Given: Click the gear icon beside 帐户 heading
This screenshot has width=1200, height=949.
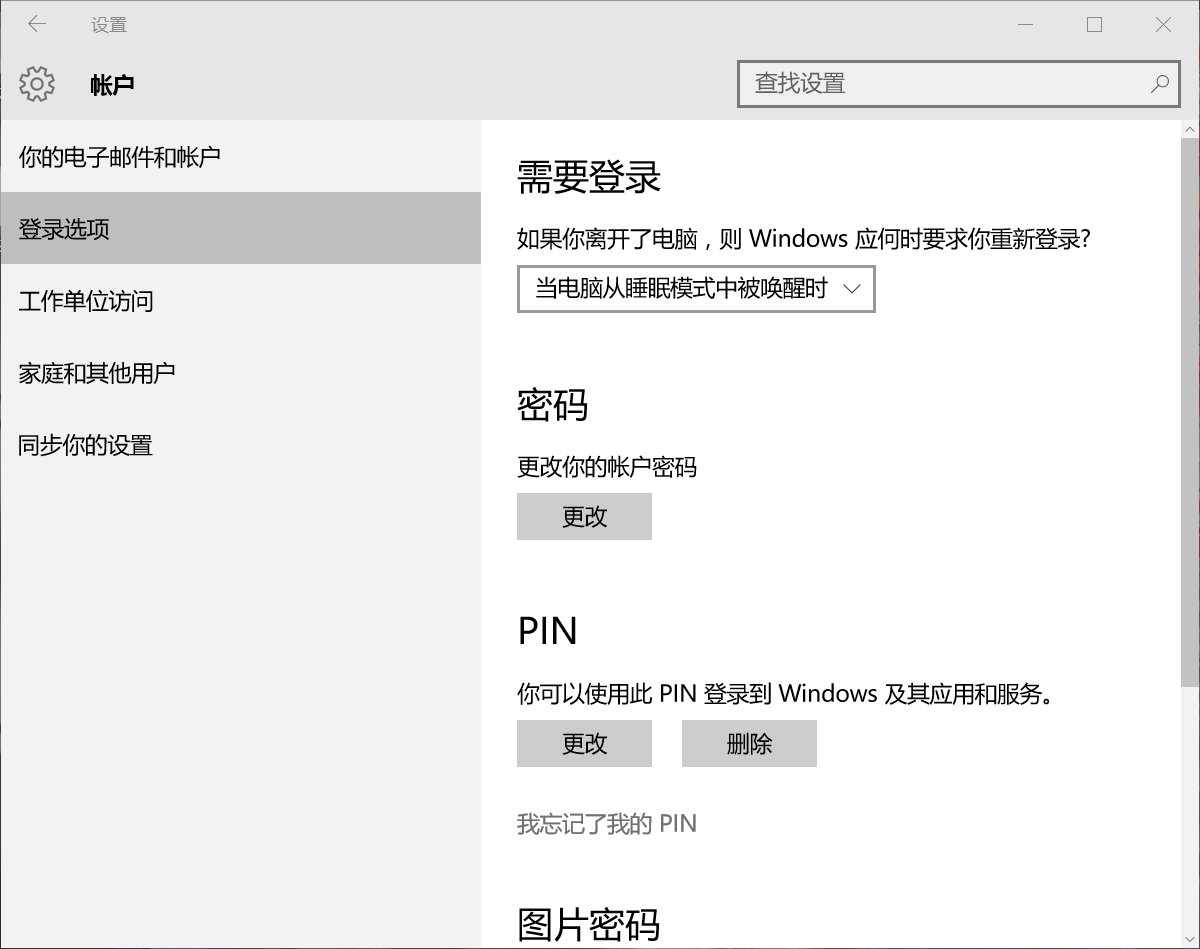Looking at the screenshot, I should (37, 84).
